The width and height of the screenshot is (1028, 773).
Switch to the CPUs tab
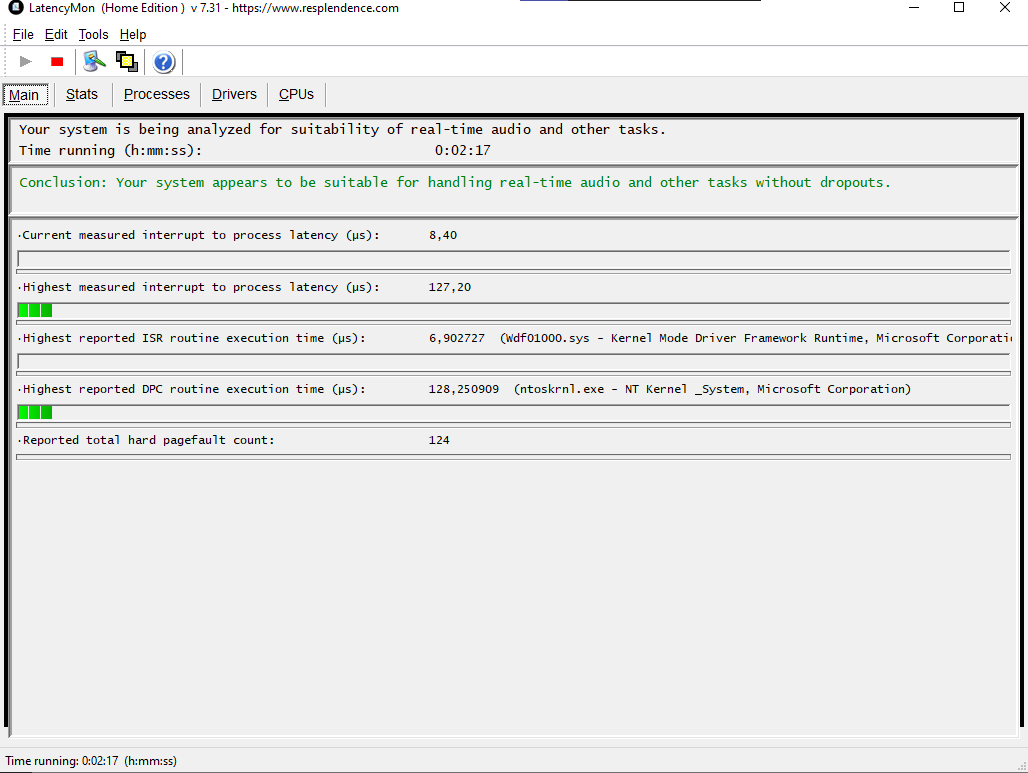coord(296,94)
